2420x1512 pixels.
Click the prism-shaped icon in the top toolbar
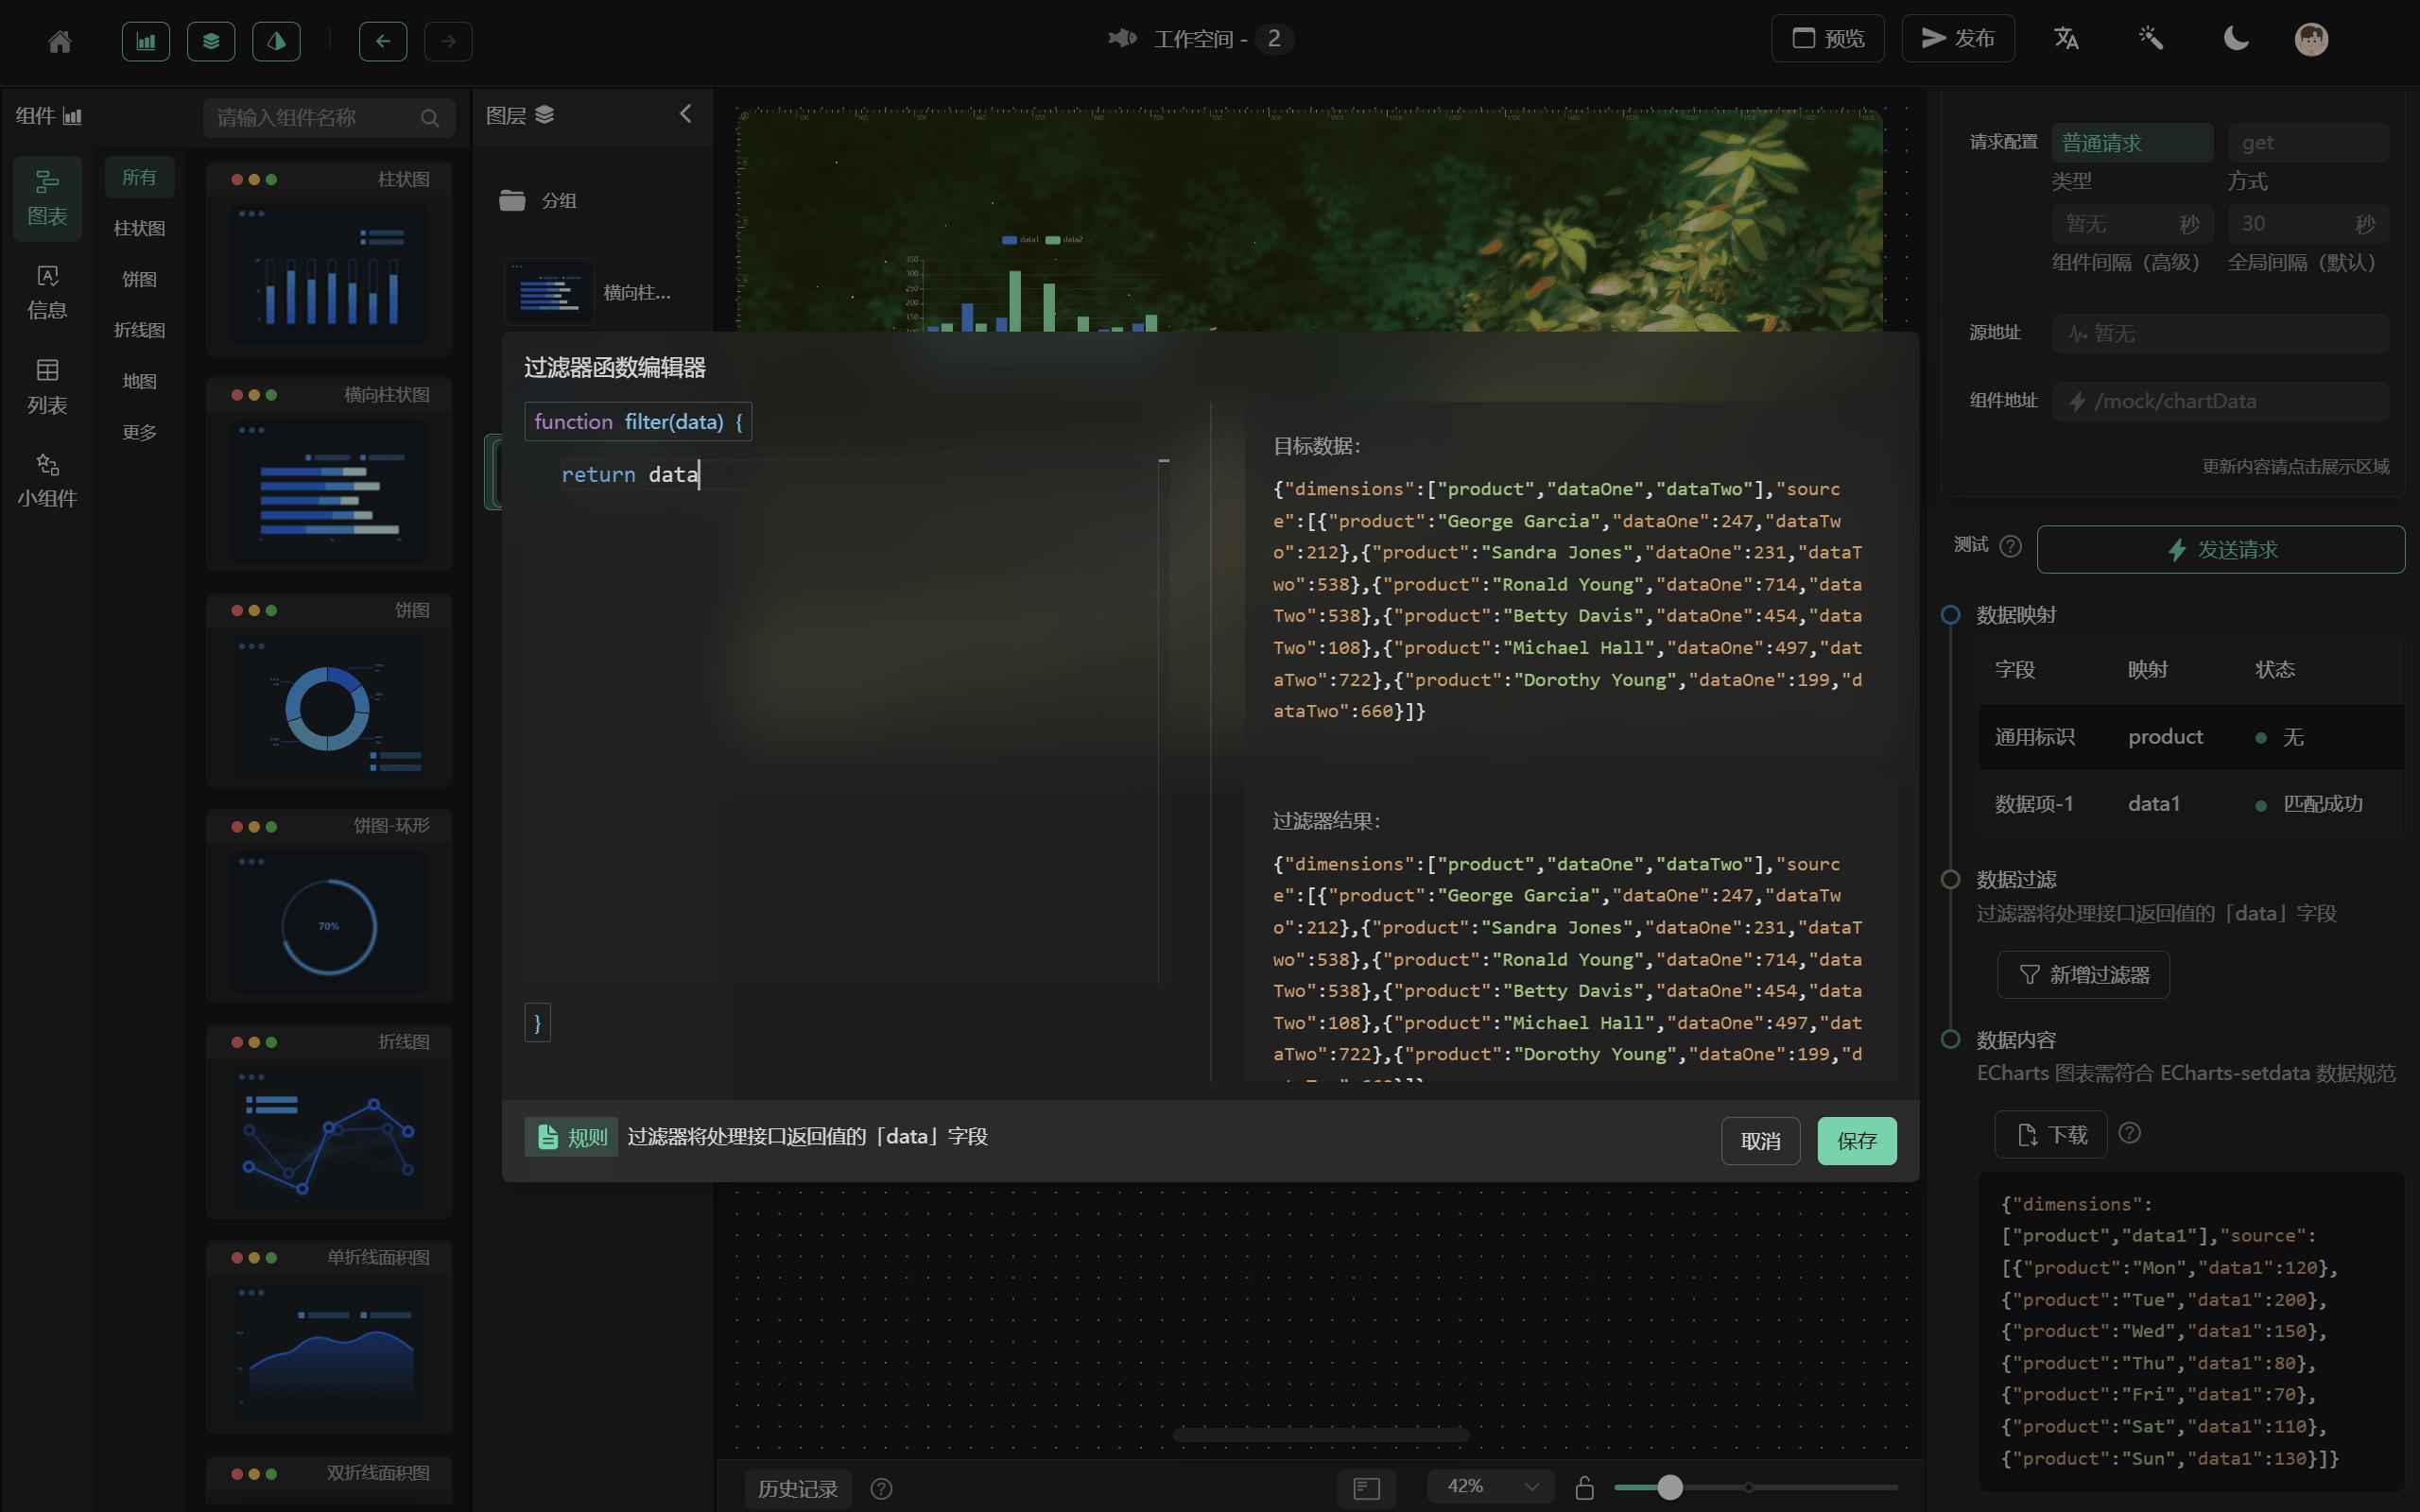tap(276, 41)
